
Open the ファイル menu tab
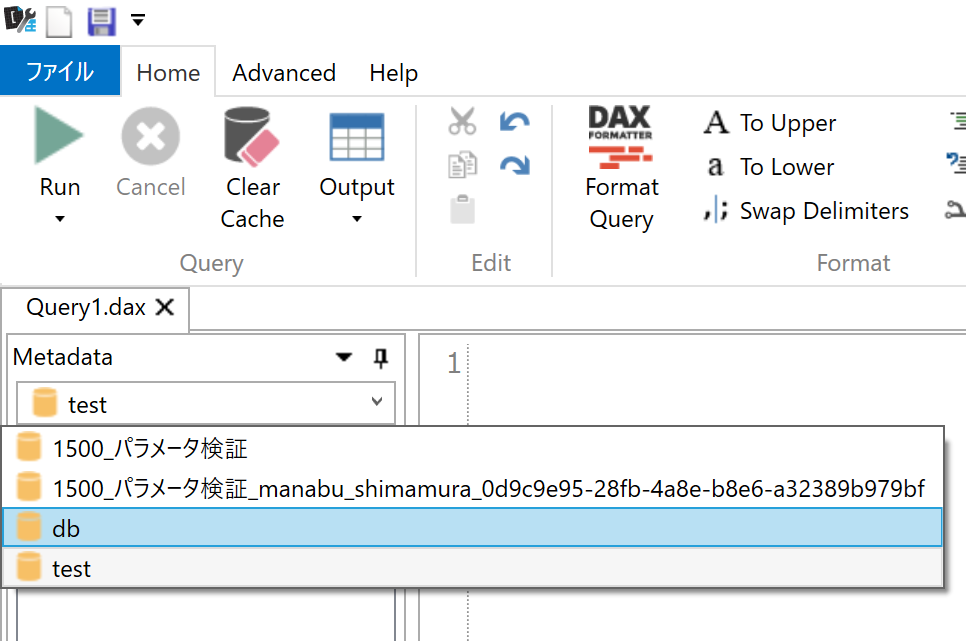[60, 71]
